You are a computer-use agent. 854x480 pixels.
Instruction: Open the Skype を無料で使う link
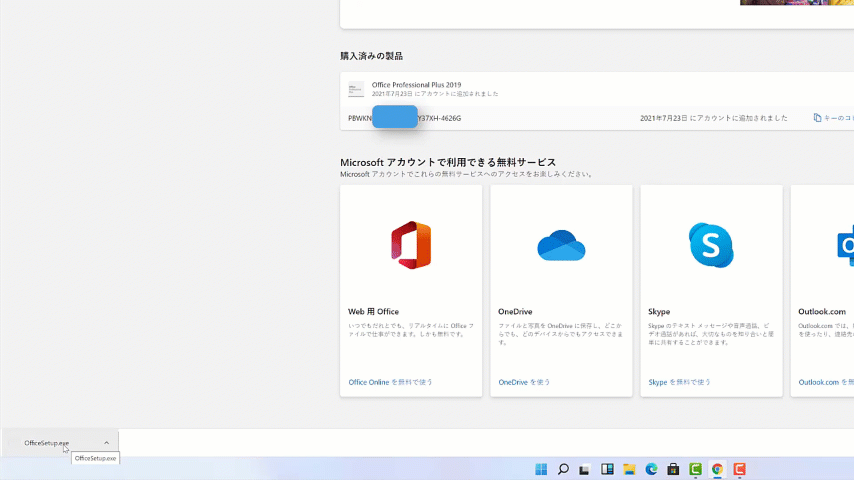pyautogui.click(x=679, y=382)
